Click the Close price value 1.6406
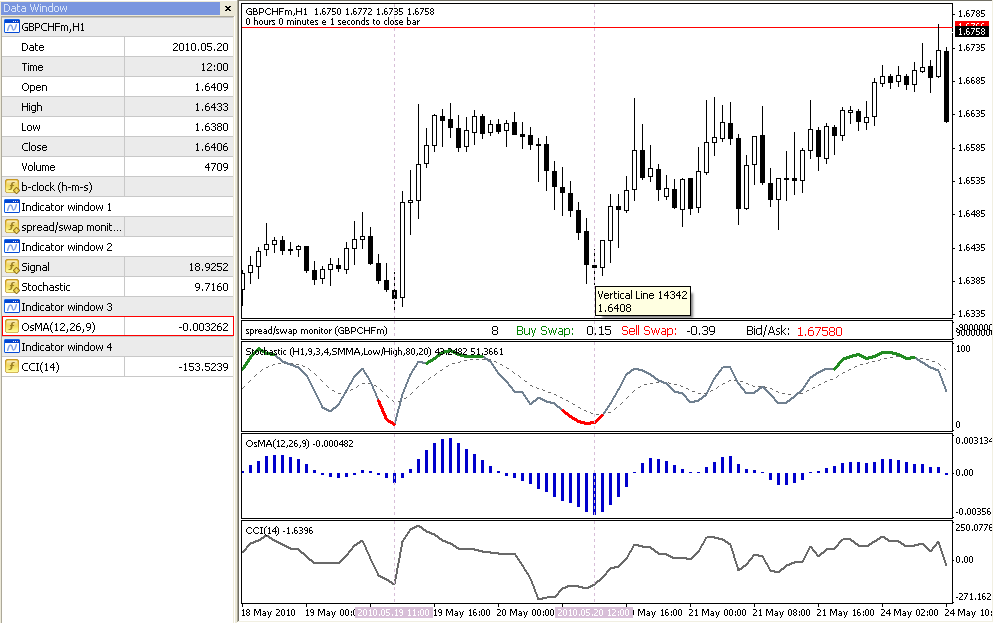This screenshot has height=623, width=993. [212, 147]
